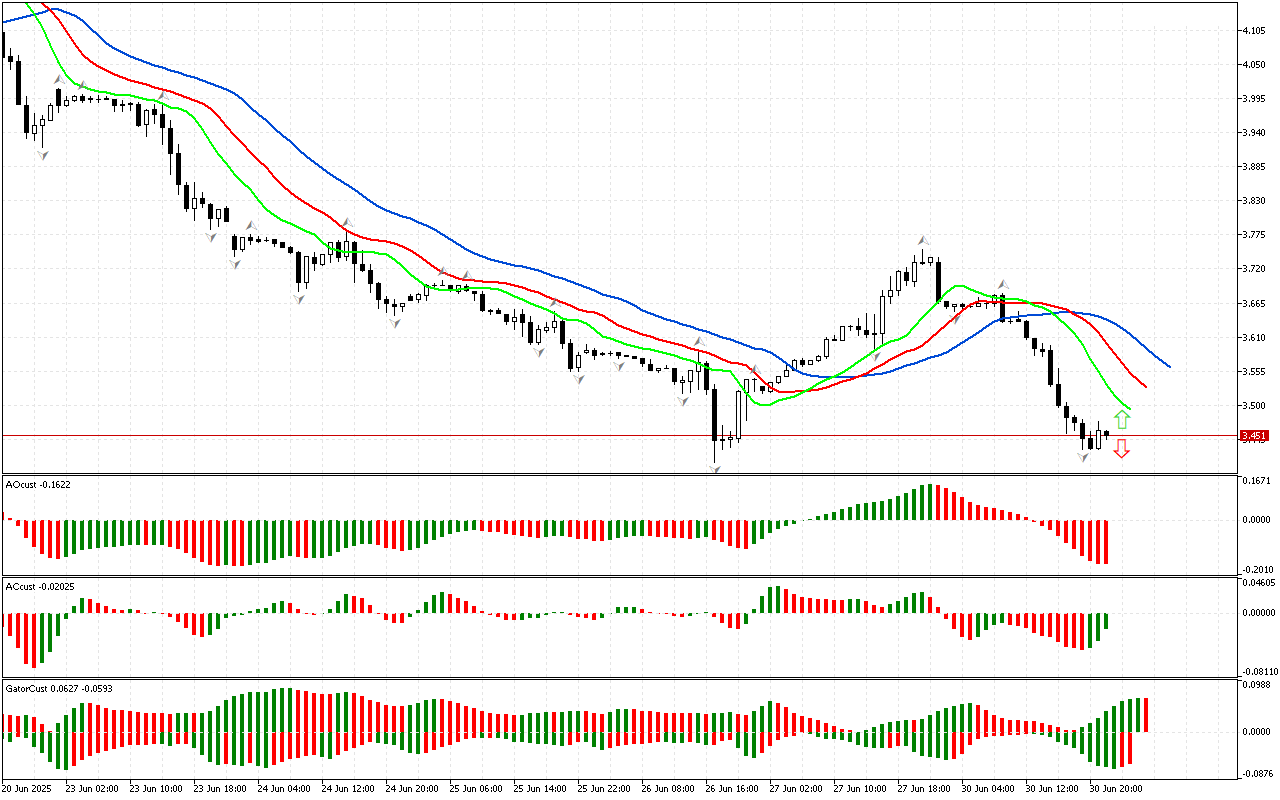Click the last red AOcust histogram bar

pyautogui.click(x=1106, y=541)
